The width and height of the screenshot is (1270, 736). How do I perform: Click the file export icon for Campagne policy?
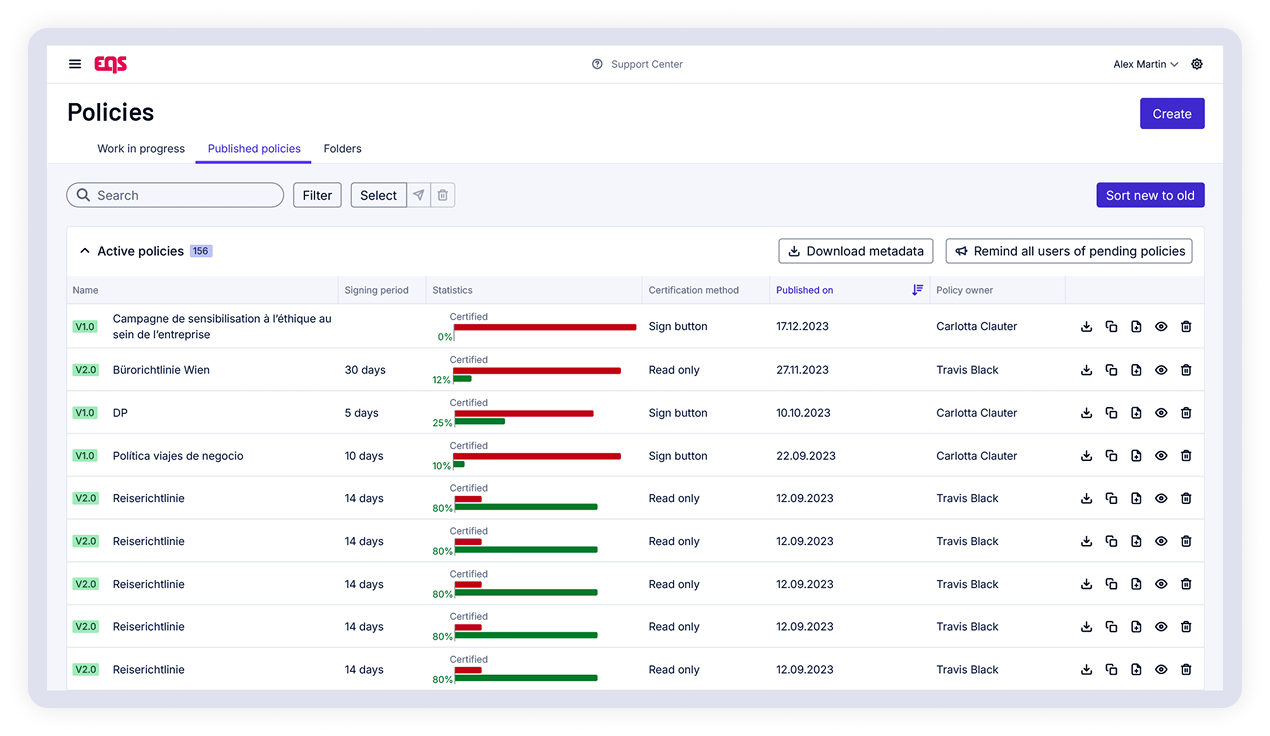pos(1136,327)
